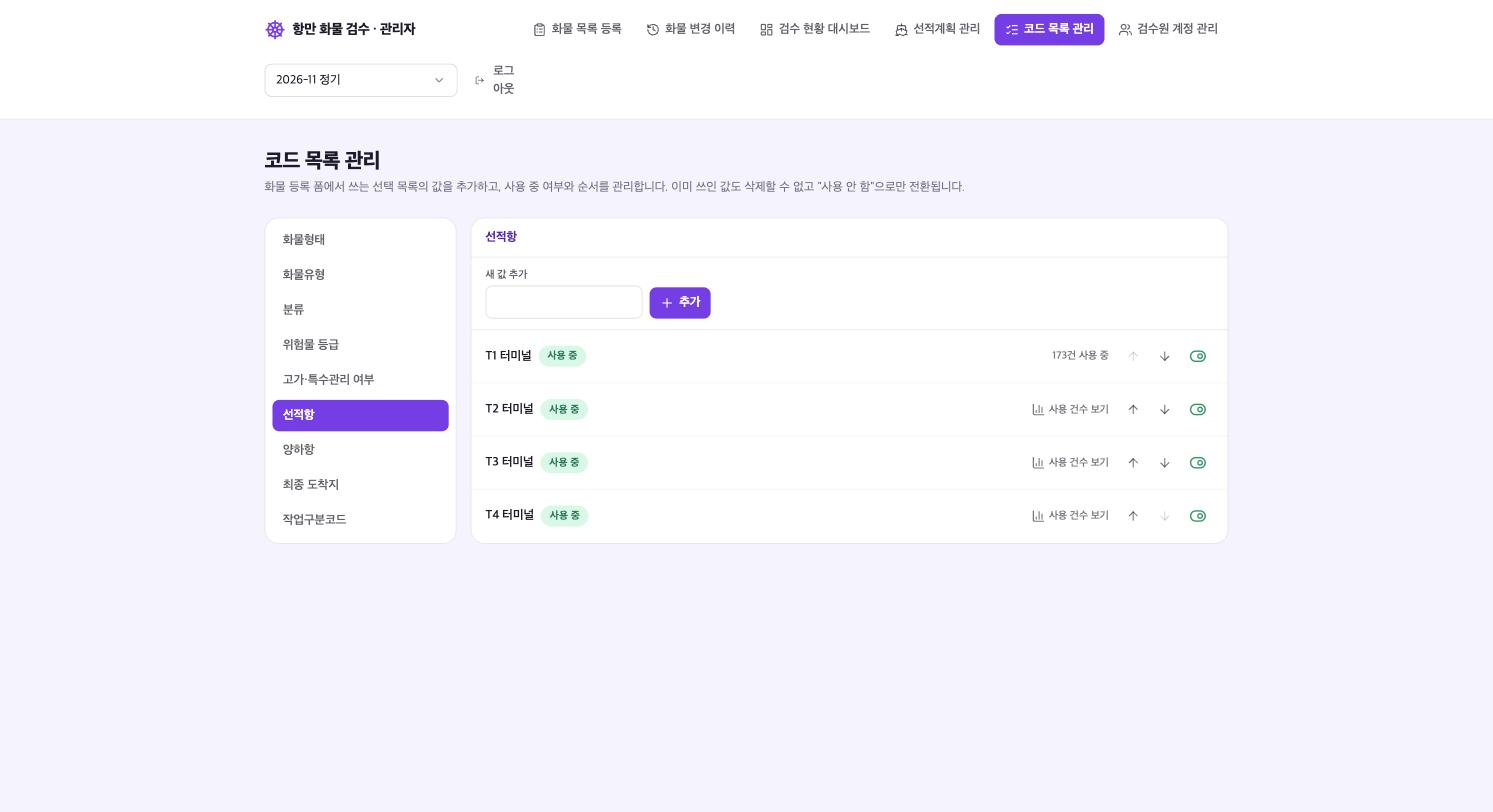Click 사용 중 badge on T4 터미널
1493x812 pixels.
(x=564, y=516)
